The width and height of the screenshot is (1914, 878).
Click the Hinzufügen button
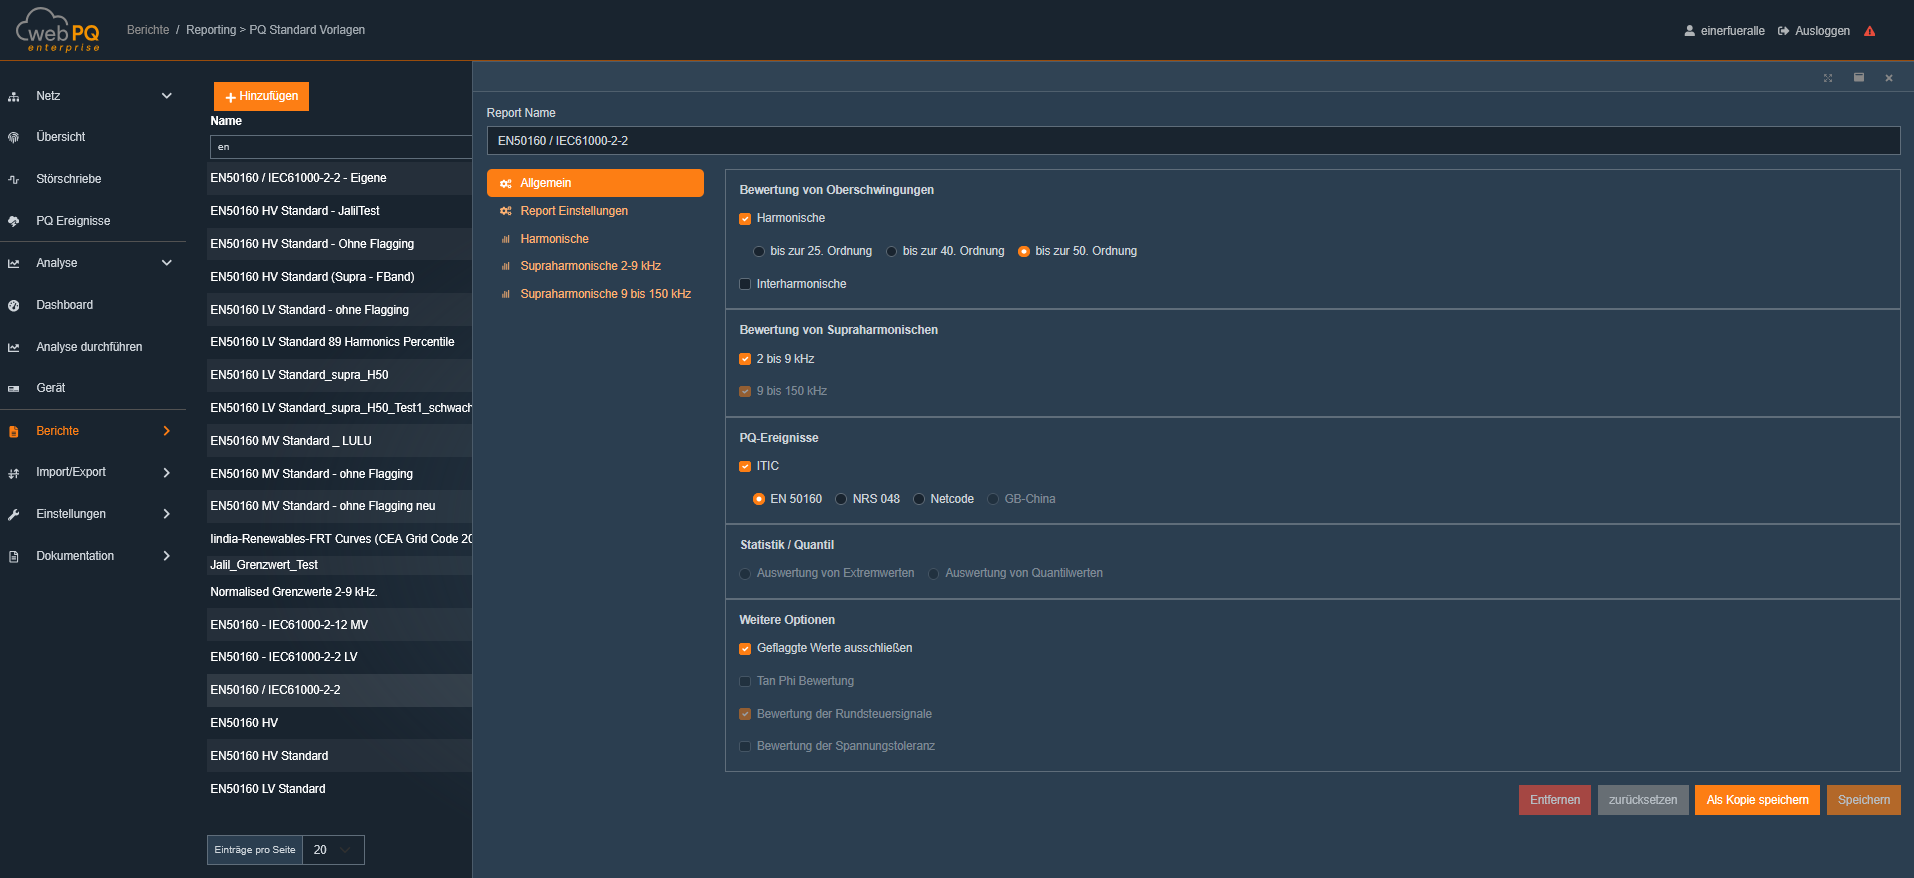[x=261, y=96]
